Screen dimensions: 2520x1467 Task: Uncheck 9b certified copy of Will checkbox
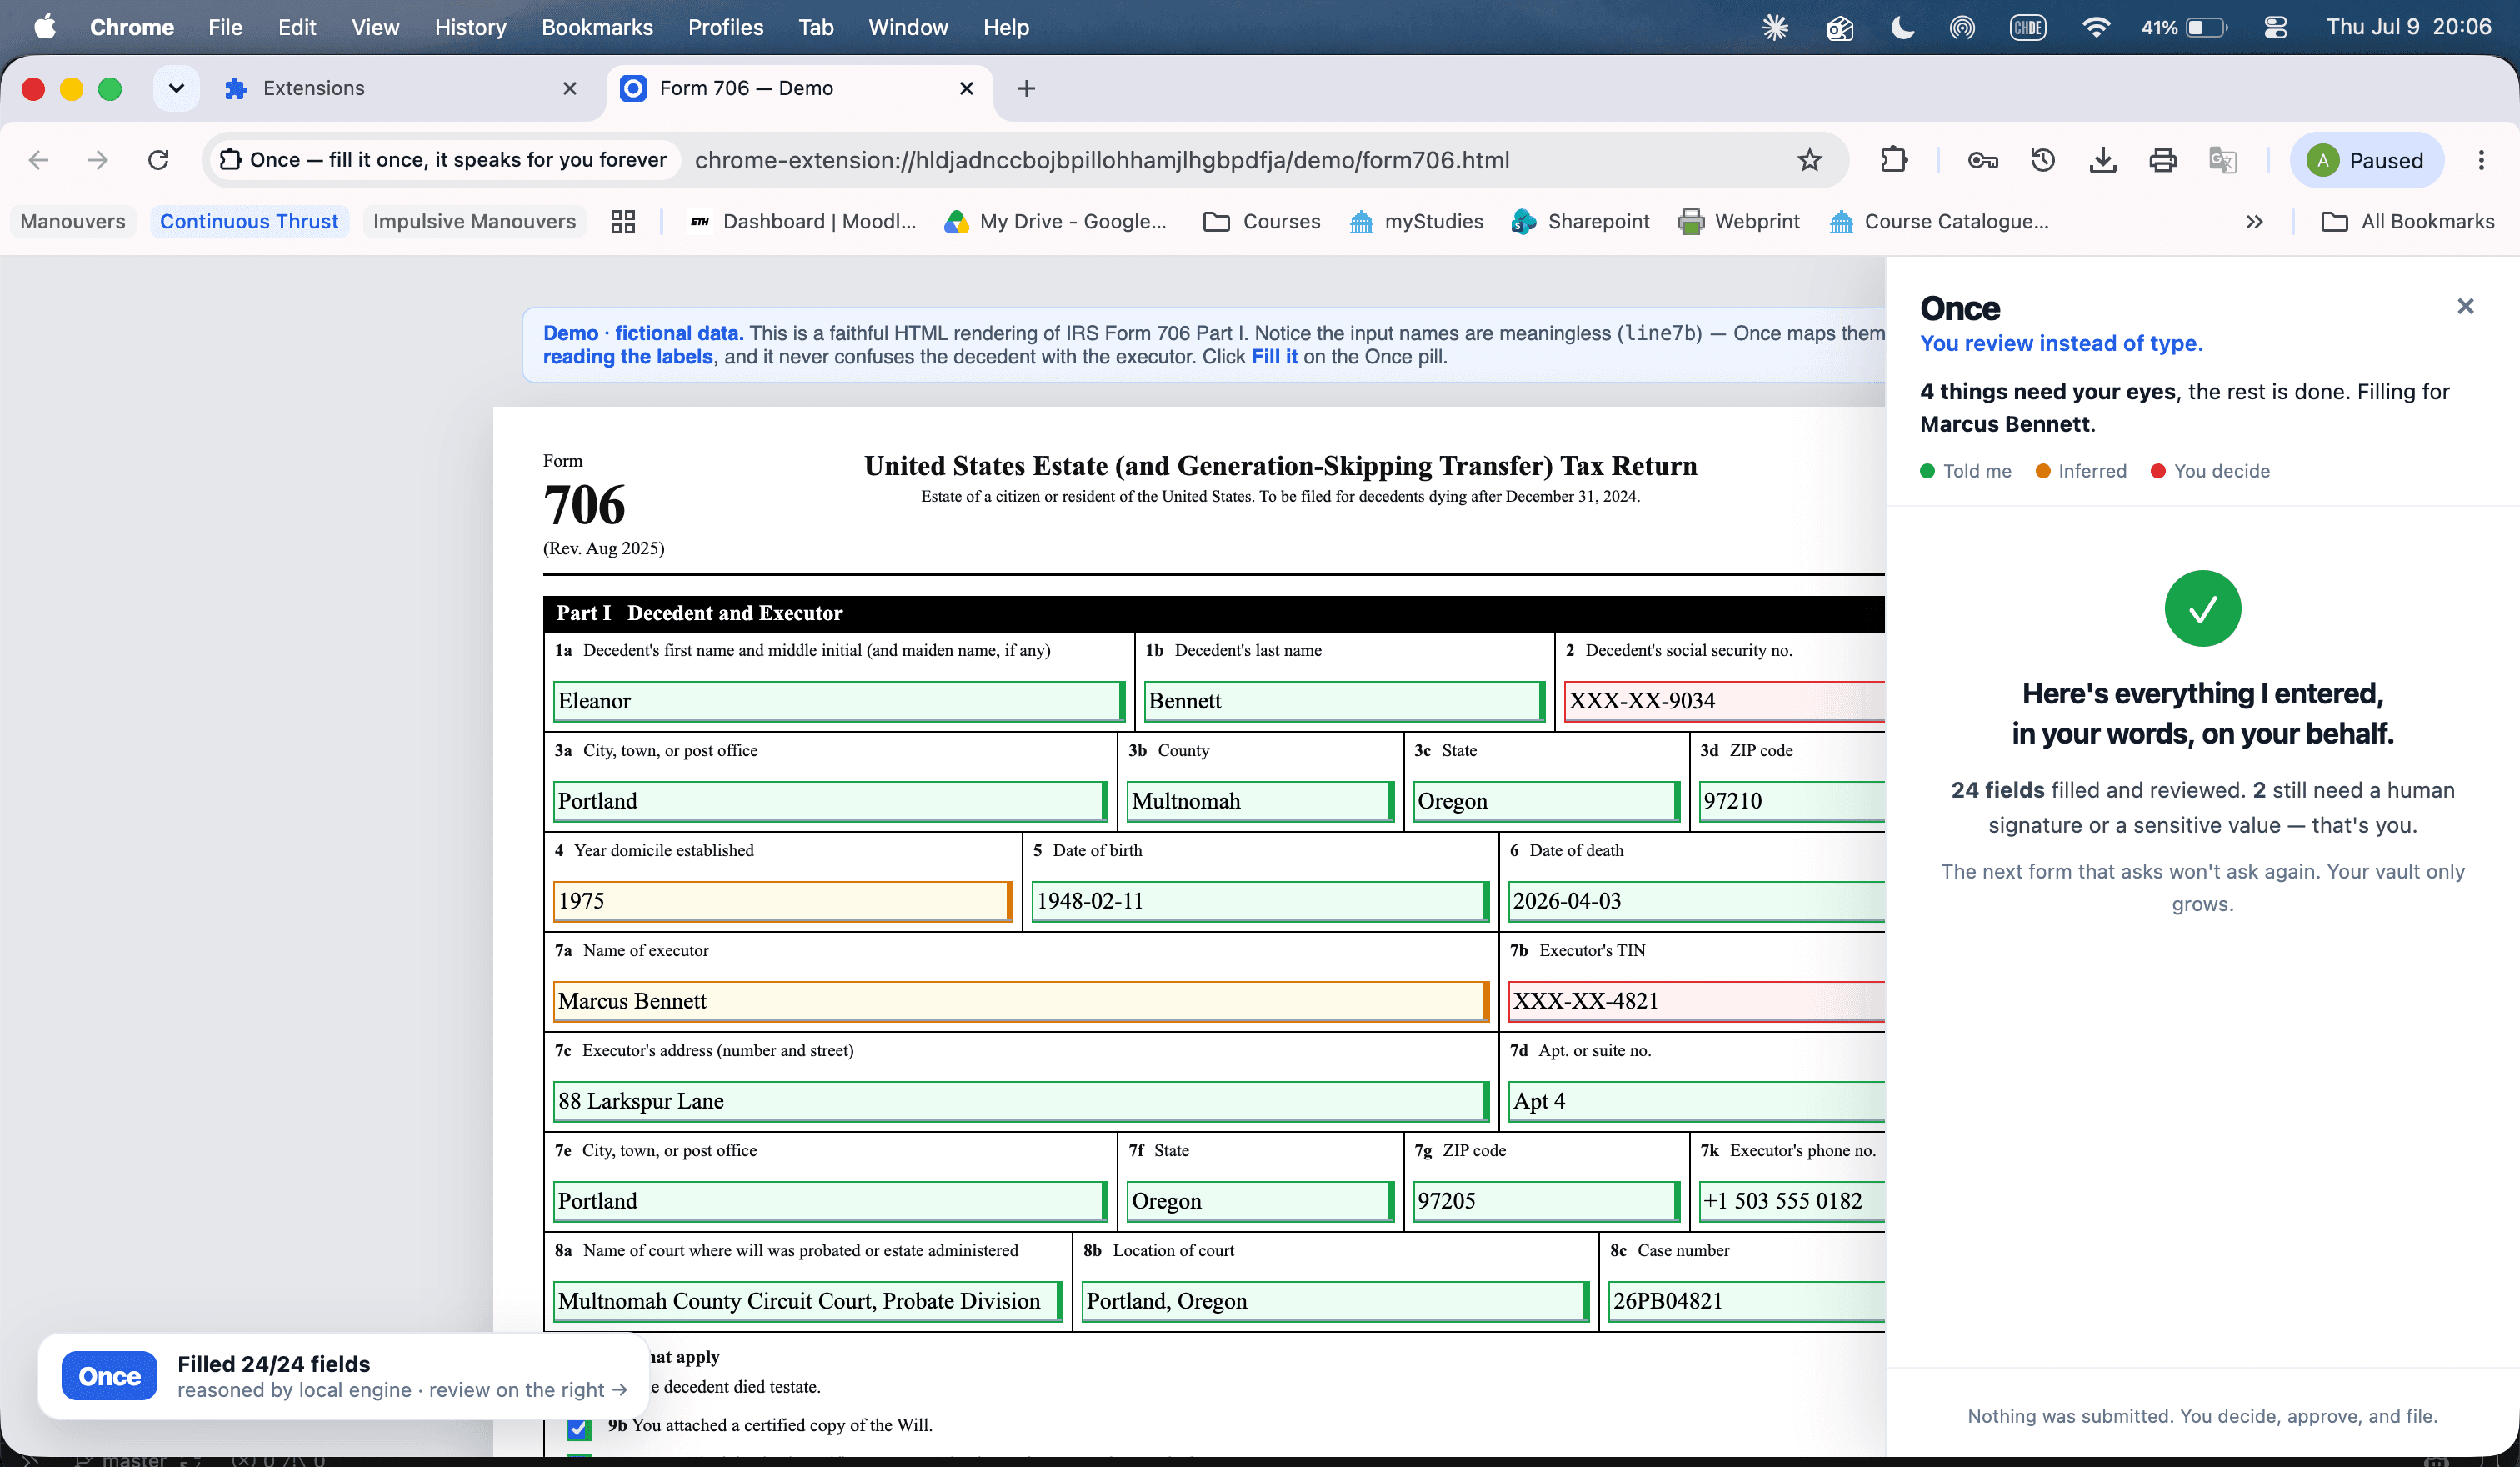point(578,1427)
